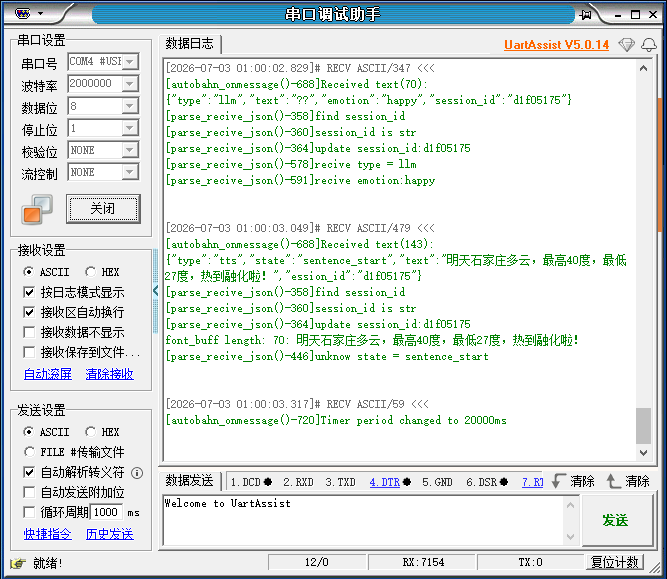Expand the 数据位 dropdown

(130, 106)
